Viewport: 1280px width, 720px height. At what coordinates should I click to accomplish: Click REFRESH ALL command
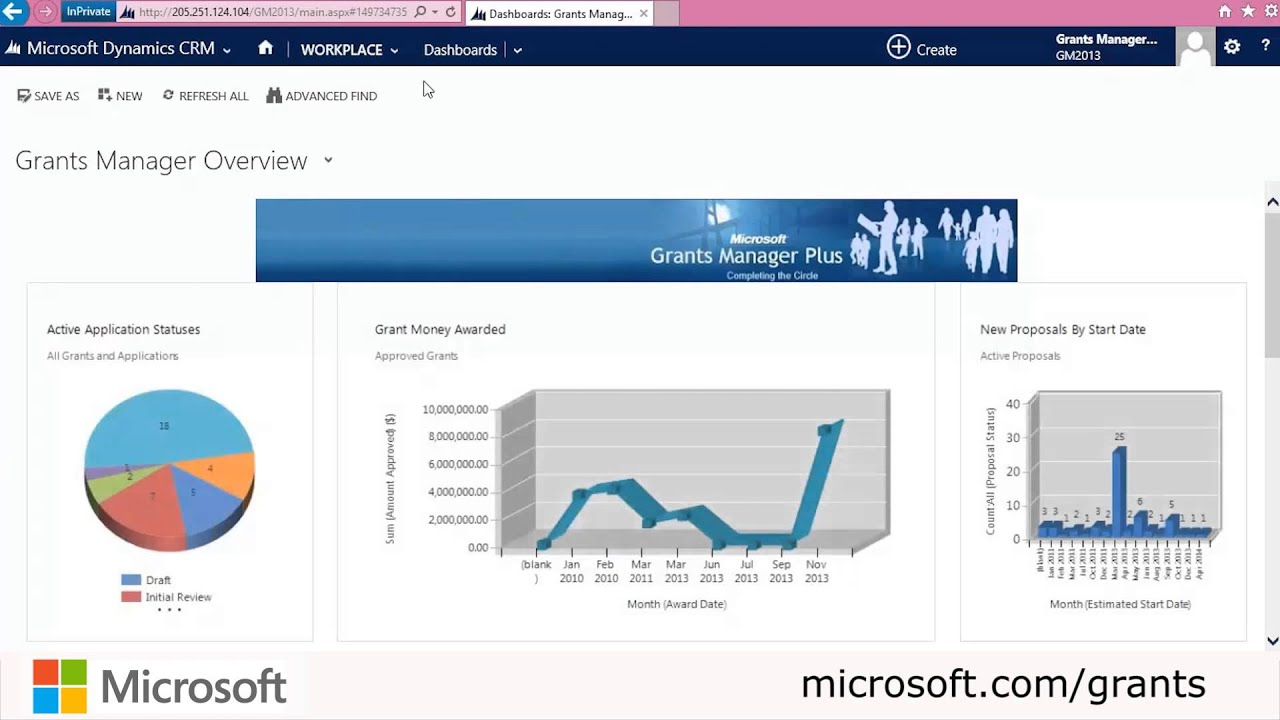(205, 96)
